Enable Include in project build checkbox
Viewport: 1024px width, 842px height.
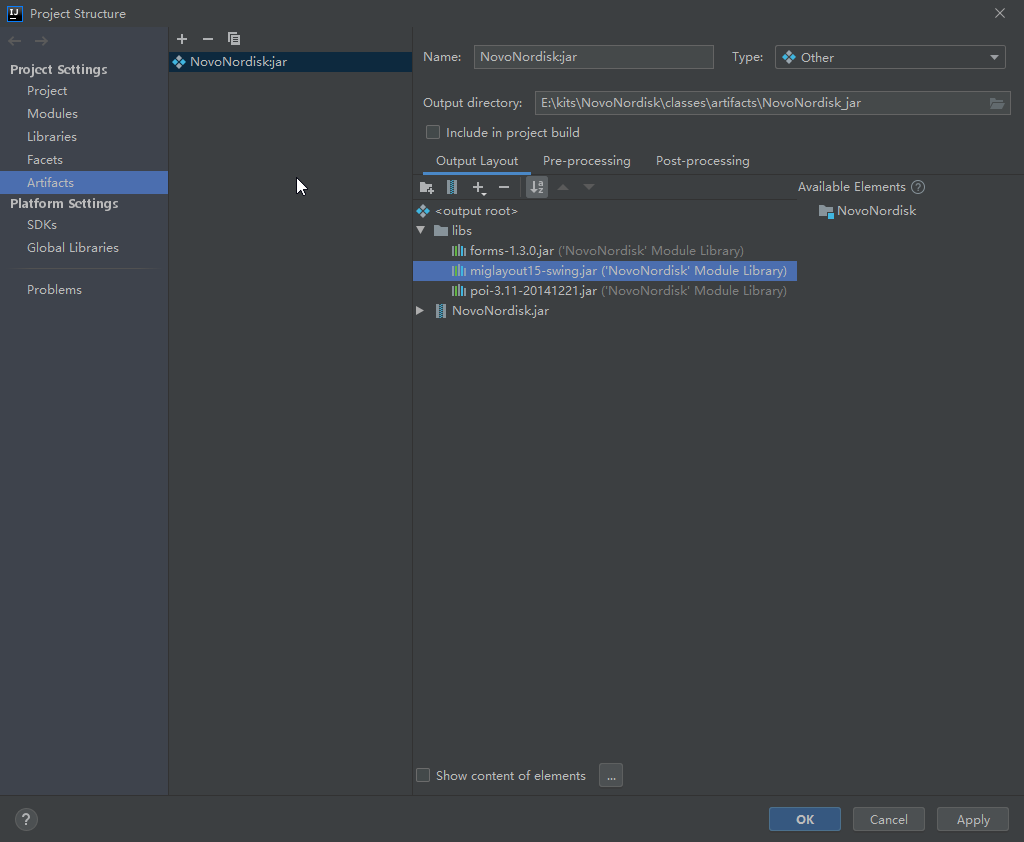pyautogui.click(x=433, y=133)
